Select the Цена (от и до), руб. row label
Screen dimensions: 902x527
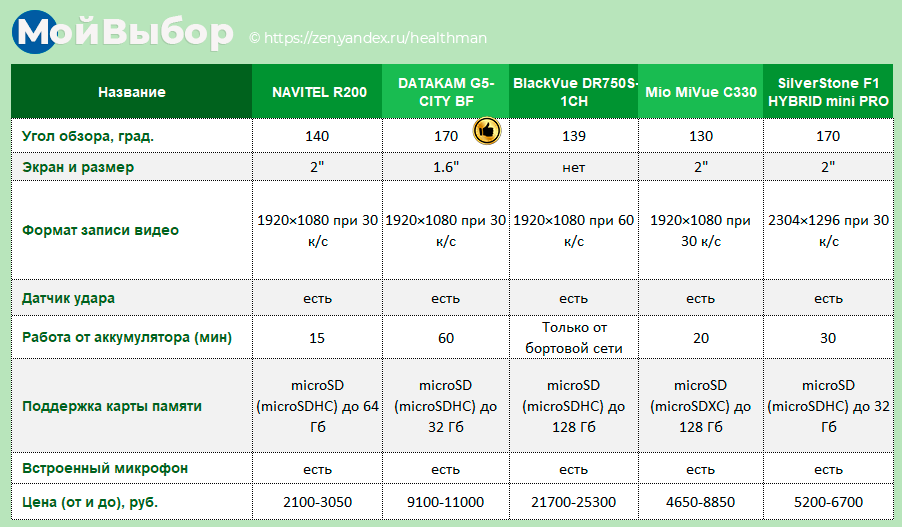click(90, 501)
